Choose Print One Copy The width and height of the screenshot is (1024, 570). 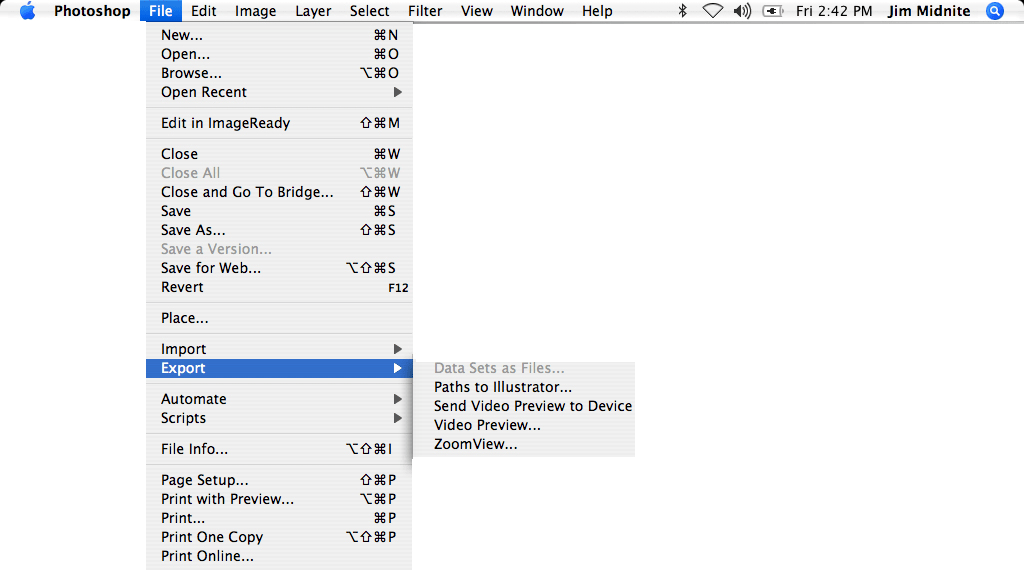tap(279, 537)
